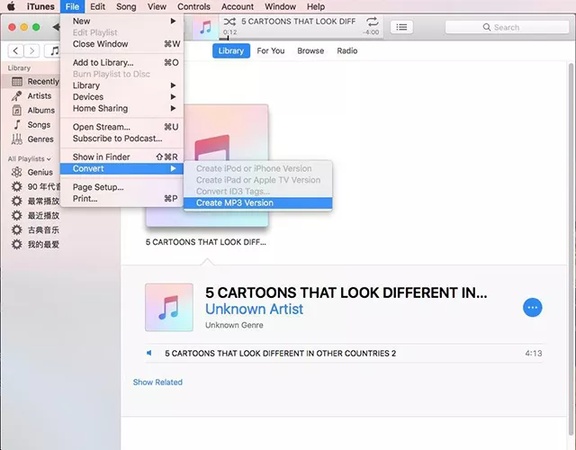Expand the Devices submenu
This screenshot has height=450, width=576.
coord(122,97)
